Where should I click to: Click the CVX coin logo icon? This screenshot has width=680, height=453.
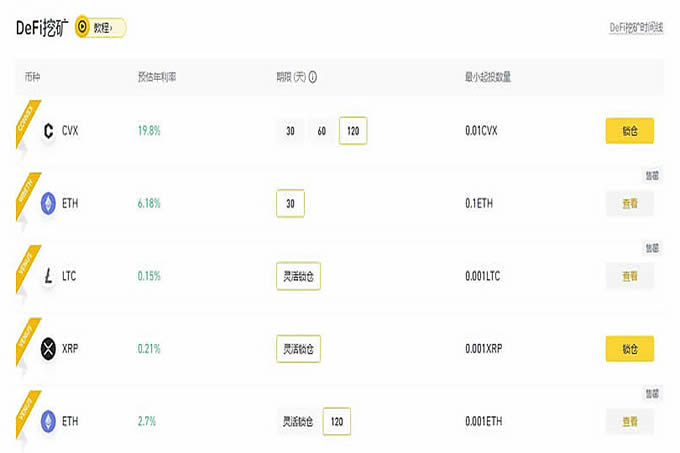click(48, 131)
